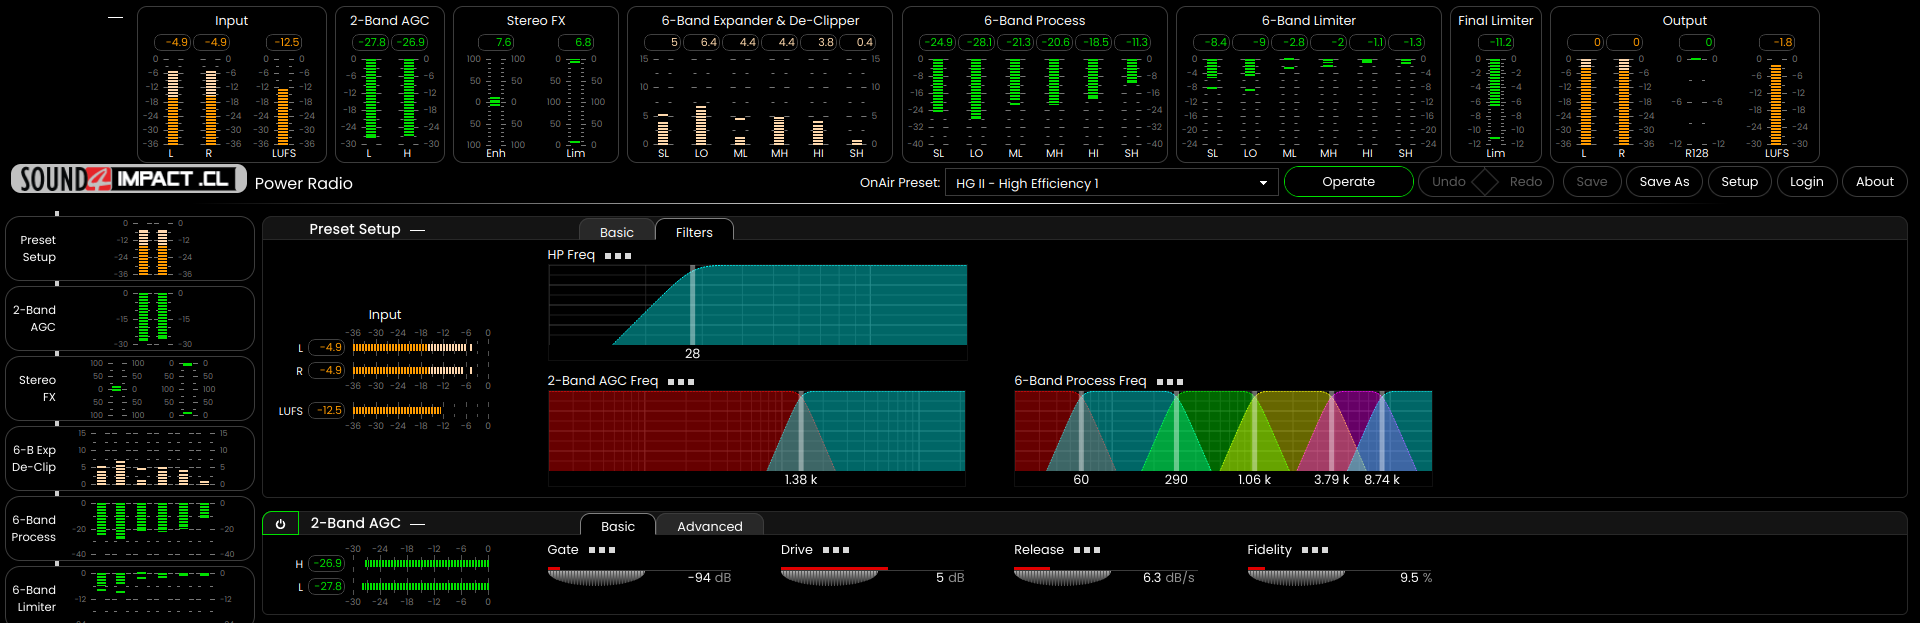Open the three-dot menu beside 2-Band AGC Freq
The width and height of the screenshot is (1920, 623).
(681, 382)
